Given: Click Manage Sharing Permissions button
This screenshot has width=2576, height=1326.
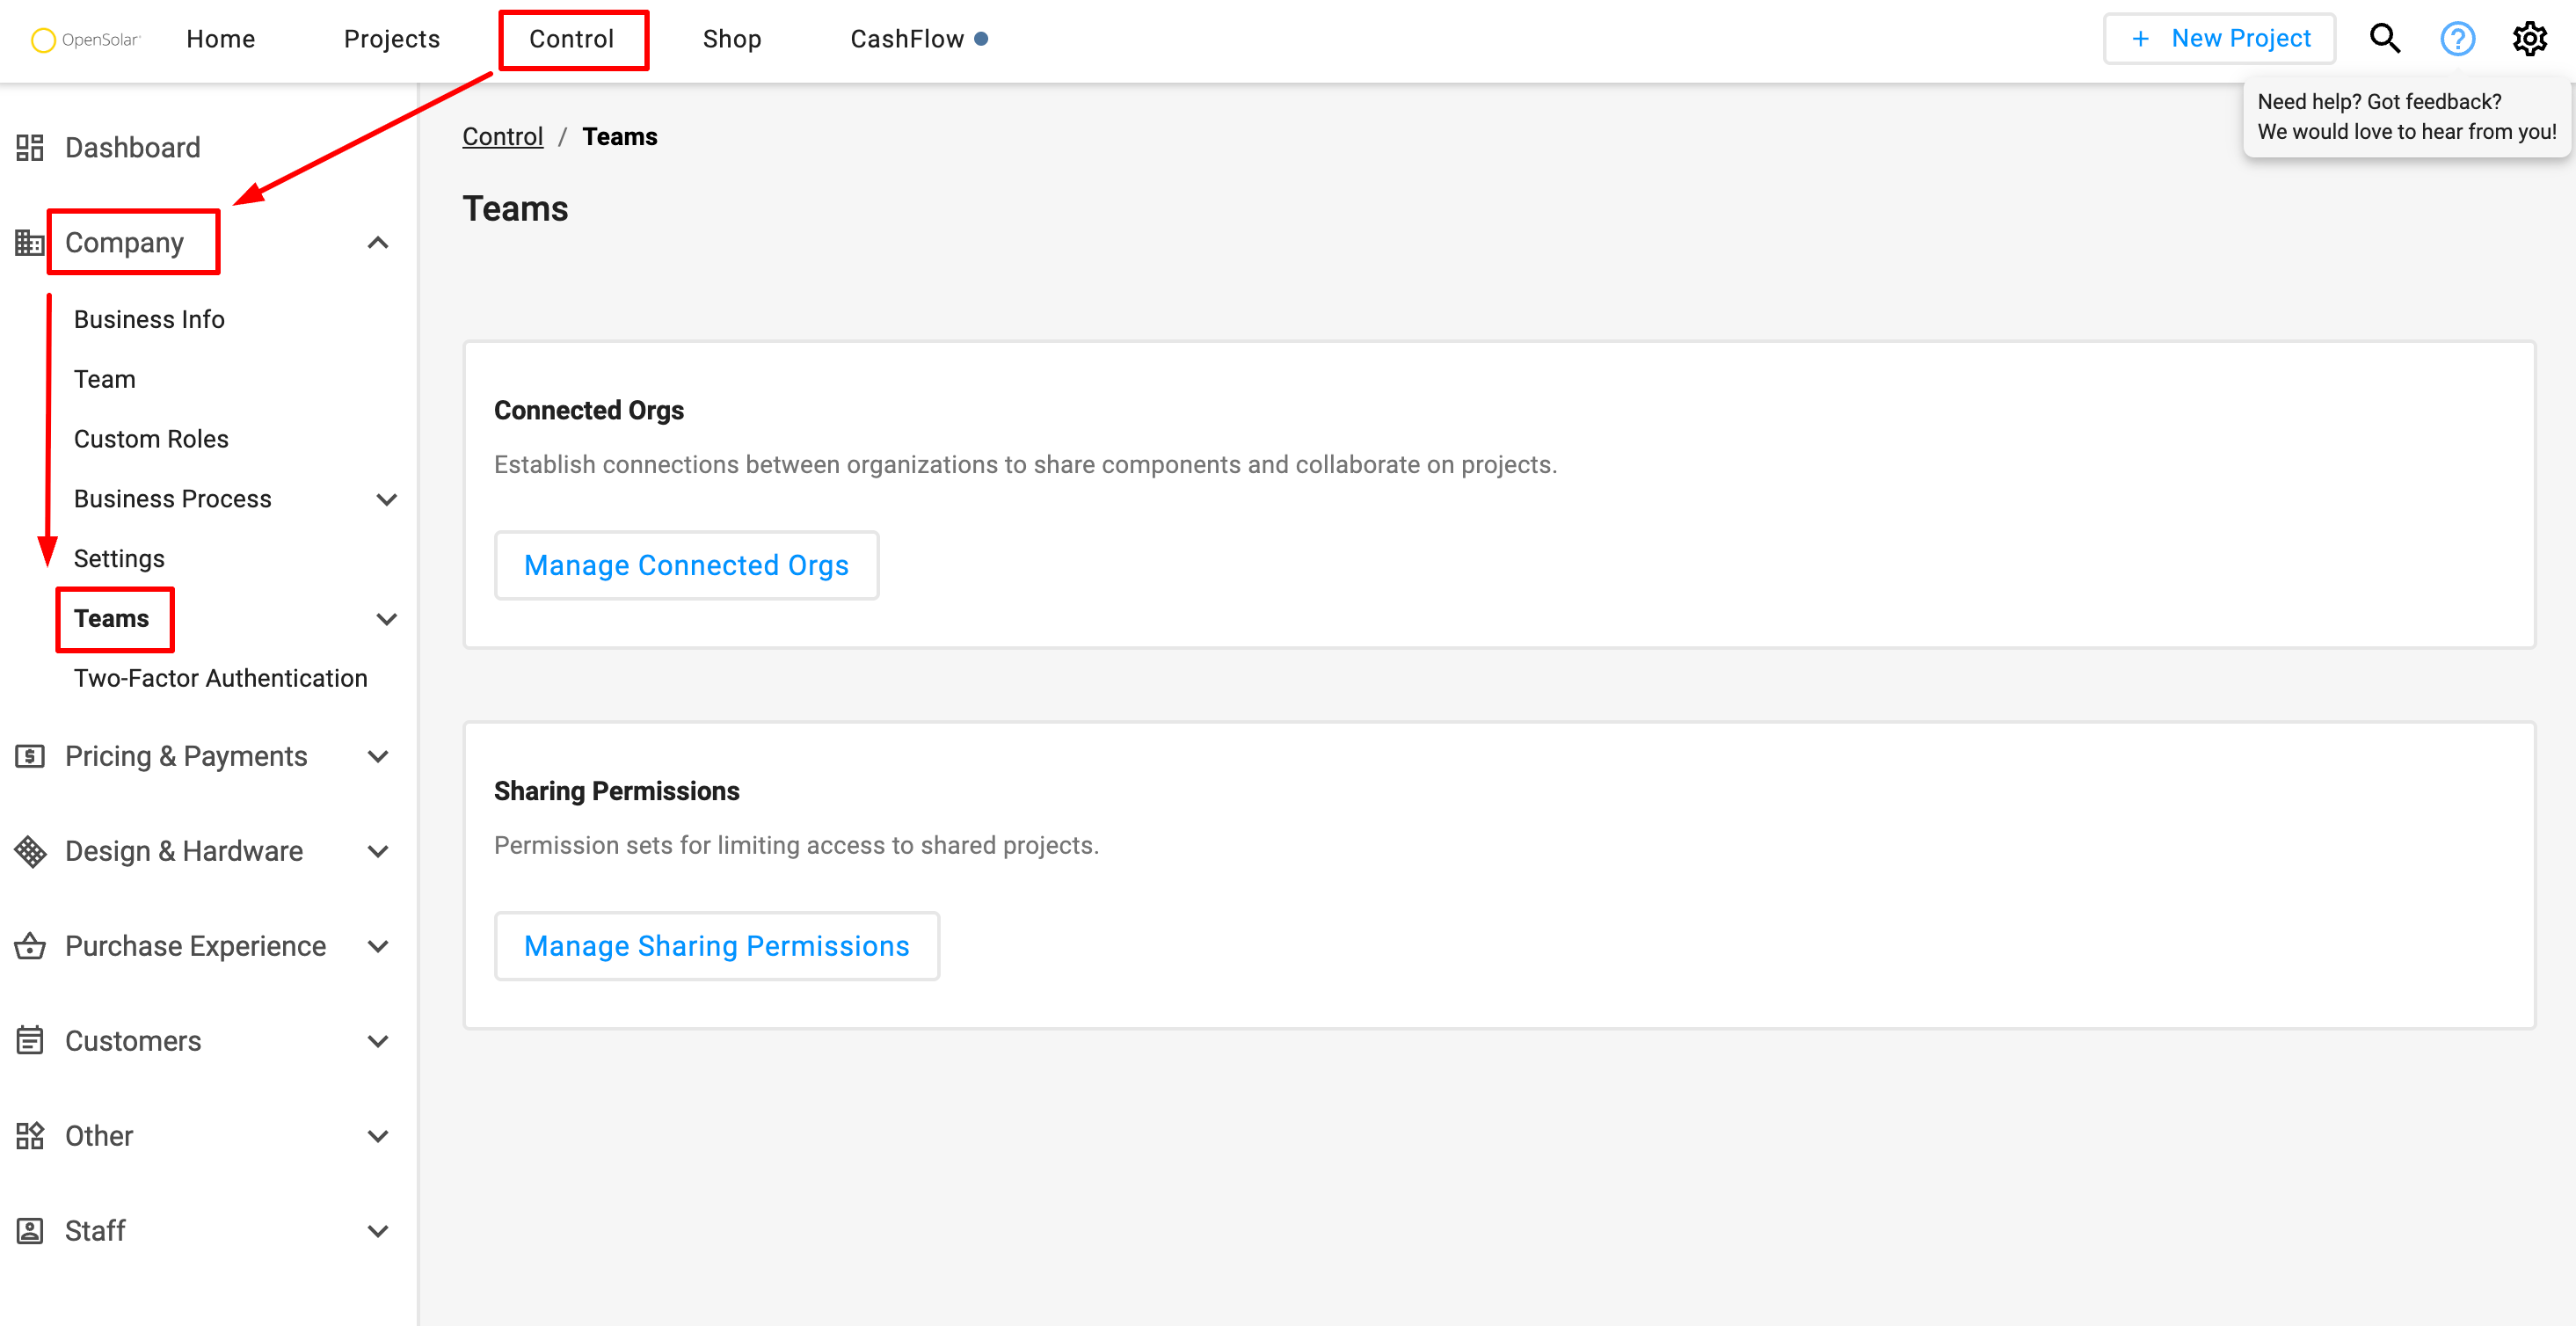Looking at the screenshot, I should [x=717, y=946].
